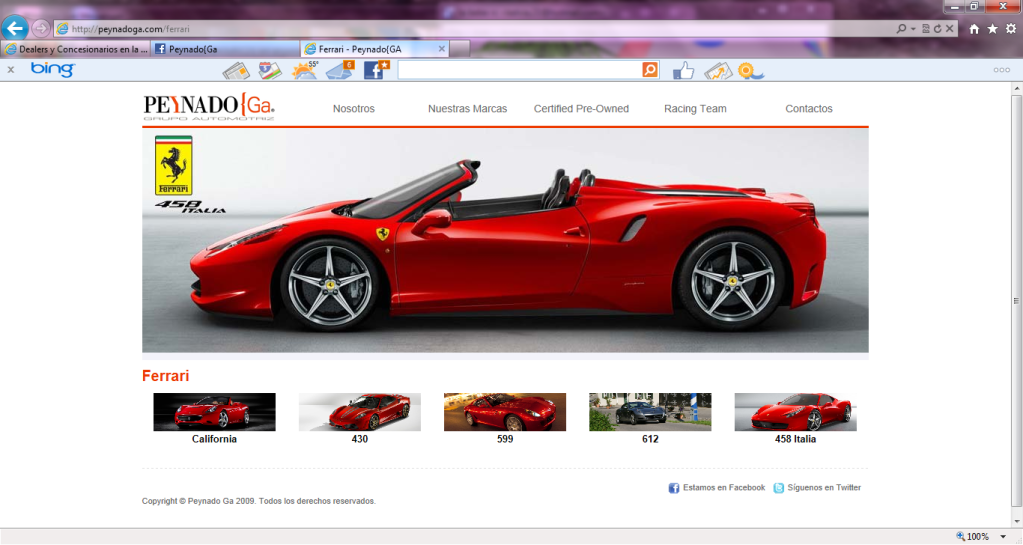The height and width of the screenshot is (545, 1023).
Task: Switch to the Dealers y Concesionarios tab
Action: 76,49
